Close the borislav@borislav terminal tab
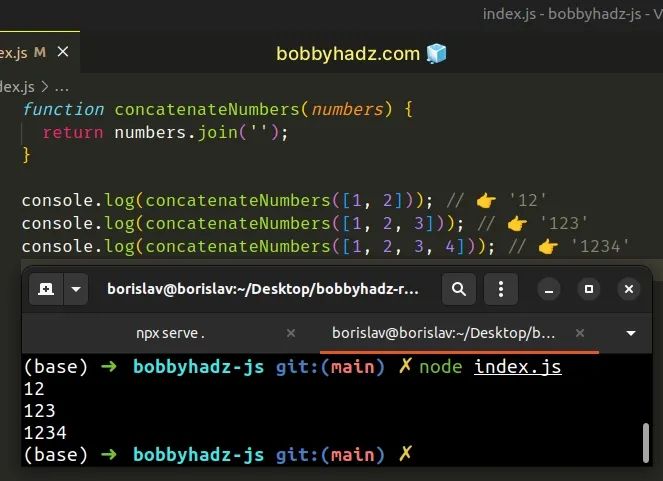This screenshot has height=481, width=663. (x=580, y=333)
